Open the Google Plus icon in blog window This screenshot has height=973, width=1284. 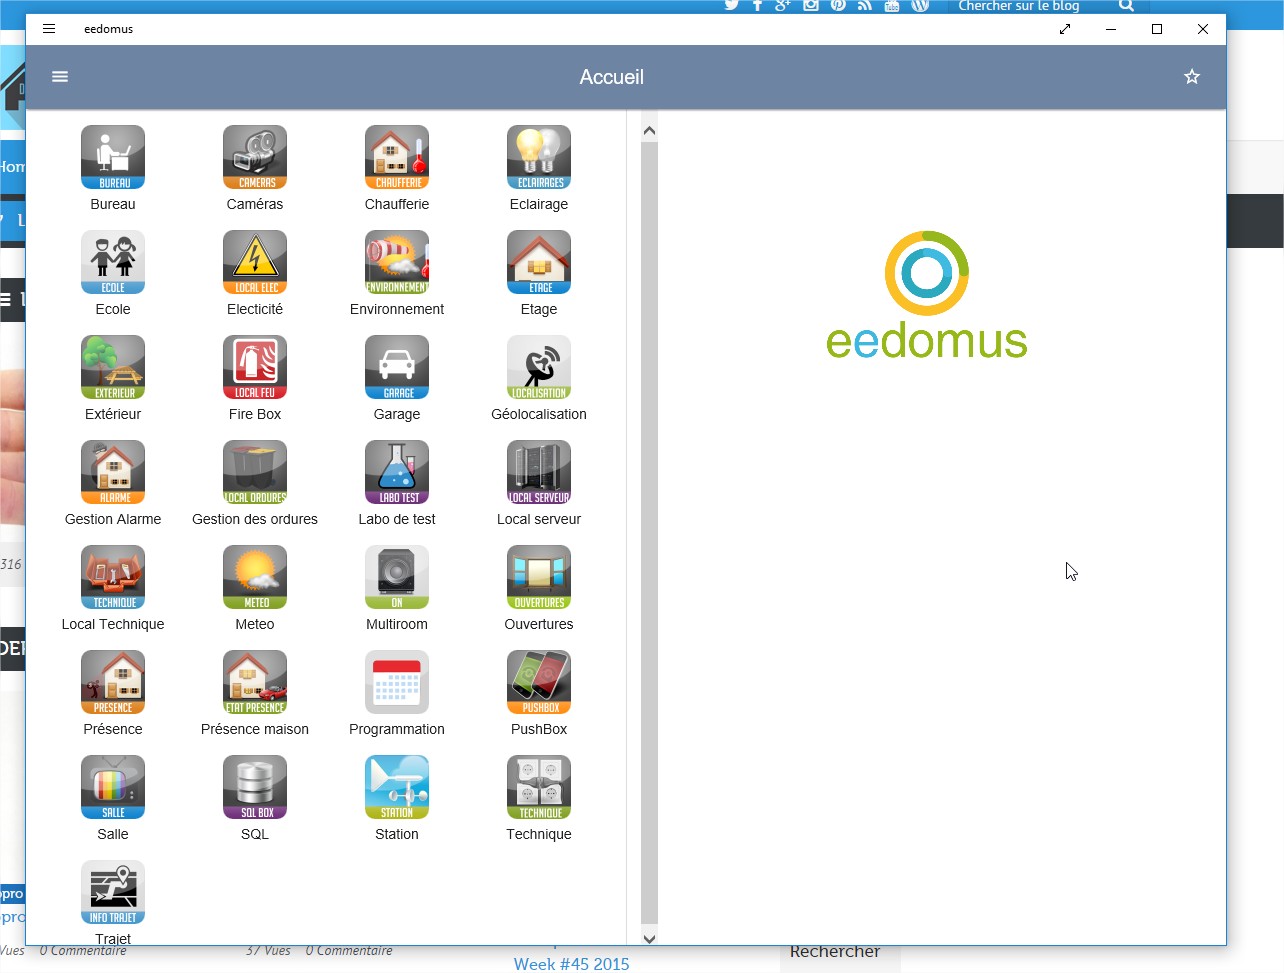click(783, 6)
